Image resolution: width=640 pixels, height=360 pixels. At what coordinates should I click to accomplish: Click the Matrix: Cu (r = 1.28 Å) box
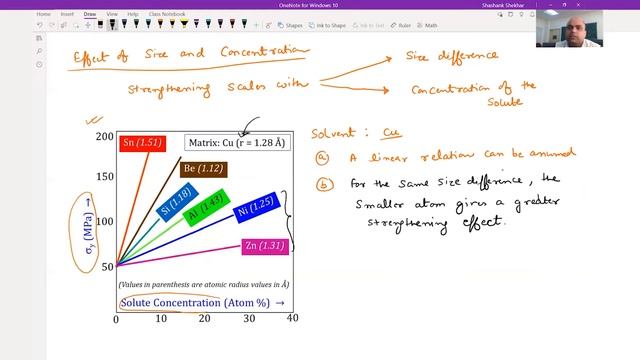(x=237, y=143)
